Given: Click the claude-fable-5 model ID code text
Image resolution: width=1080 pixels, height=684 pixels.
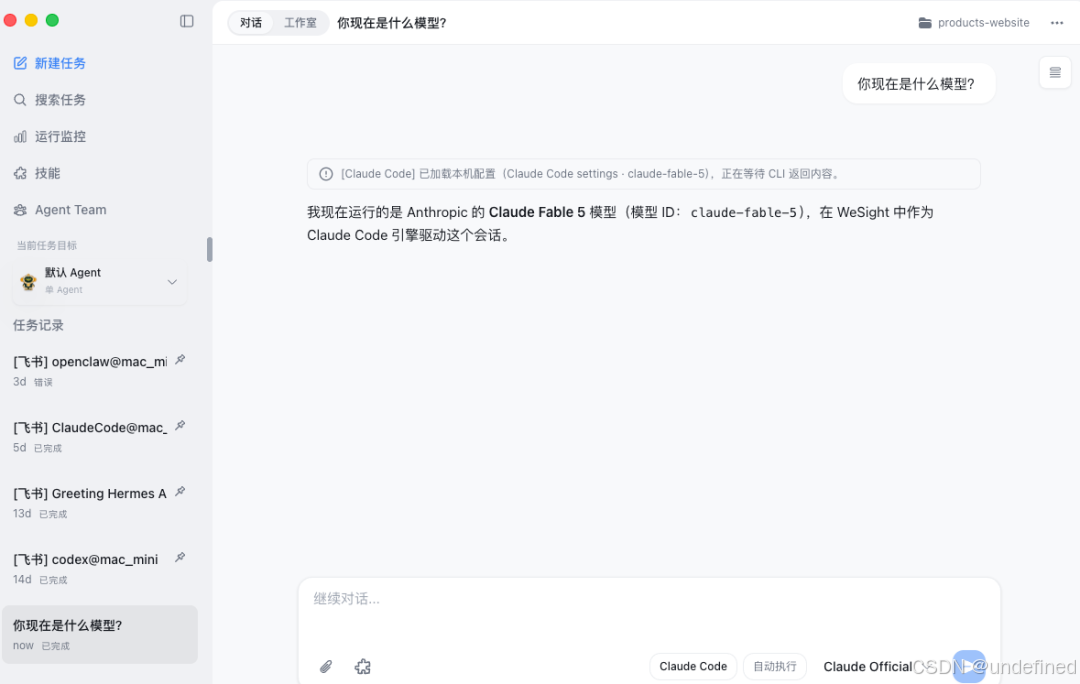Looking at the screenshot, I should click(743, 213).
